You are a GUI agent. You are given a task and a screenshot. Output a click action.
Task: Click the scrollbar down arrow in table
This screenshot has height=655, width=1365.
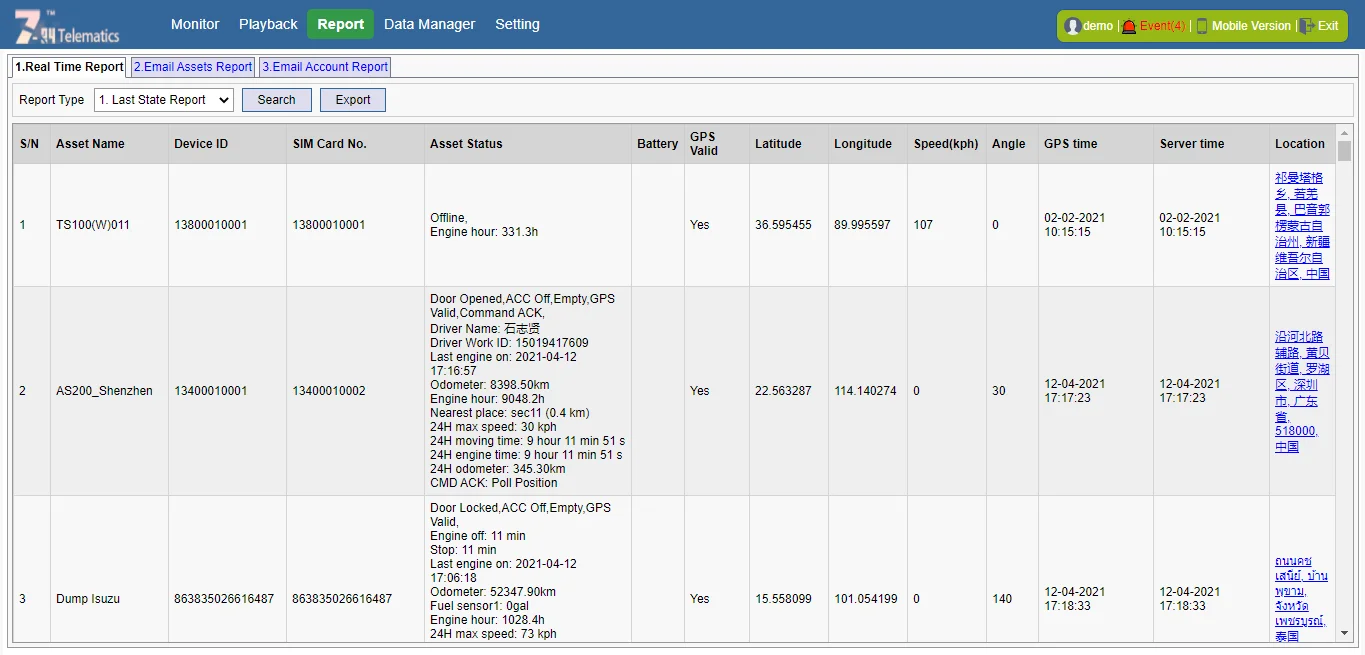point(1344,633)
